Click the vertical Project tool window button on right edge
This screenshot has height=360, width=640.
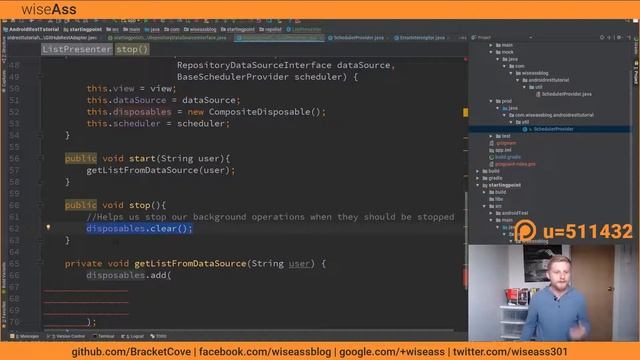[636, 73]
